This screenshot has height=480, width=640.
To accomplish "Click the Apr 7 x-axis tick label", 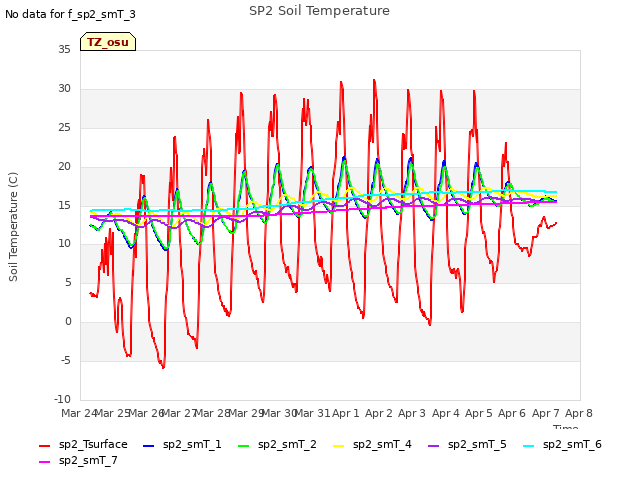I will tap(546, 413).
